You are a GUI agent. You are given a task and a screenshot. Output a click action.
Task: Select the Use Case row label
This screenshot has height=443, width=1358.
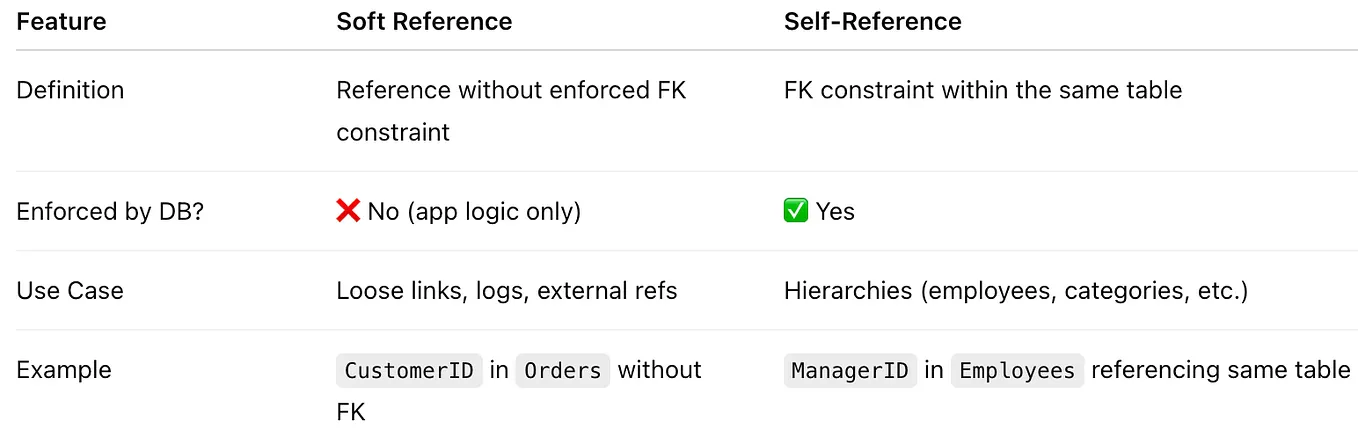[70, 291]
